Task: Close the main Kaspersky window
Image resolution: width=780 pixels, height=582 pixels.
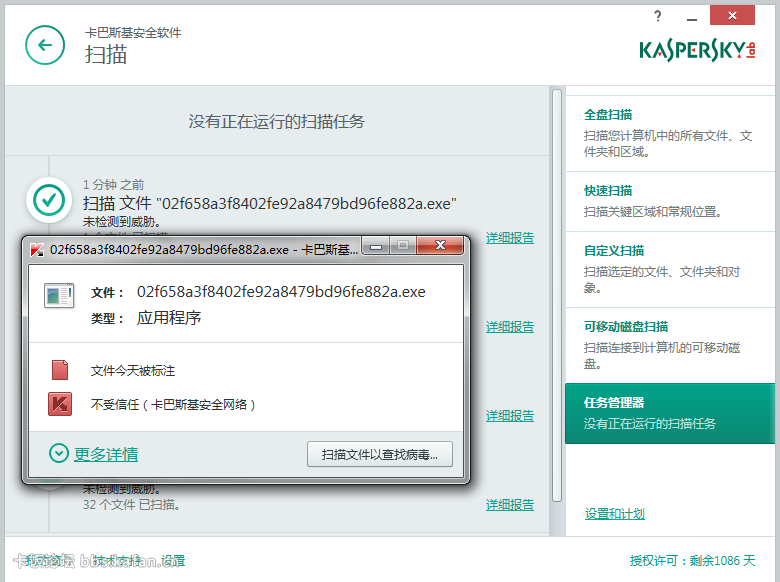Action: [x=732, y=15]
